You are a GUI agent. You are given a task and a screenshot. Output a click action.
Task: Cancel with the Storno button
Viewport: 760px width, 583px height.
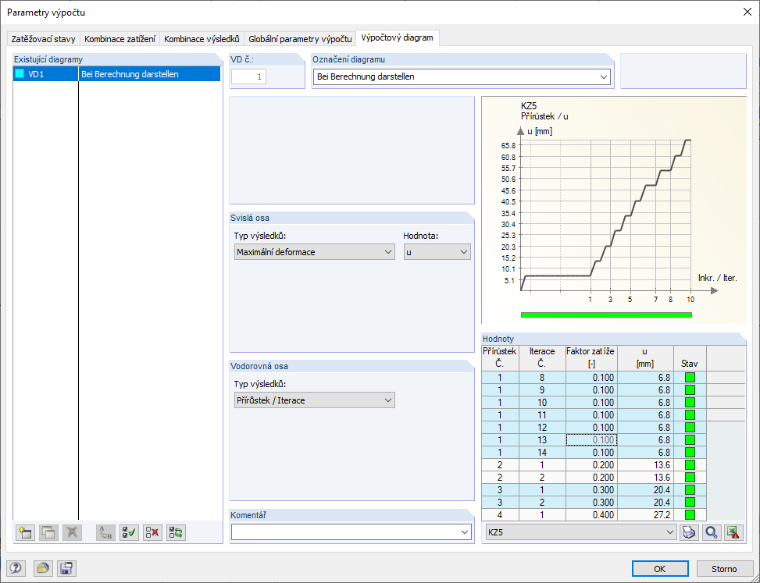724,568
